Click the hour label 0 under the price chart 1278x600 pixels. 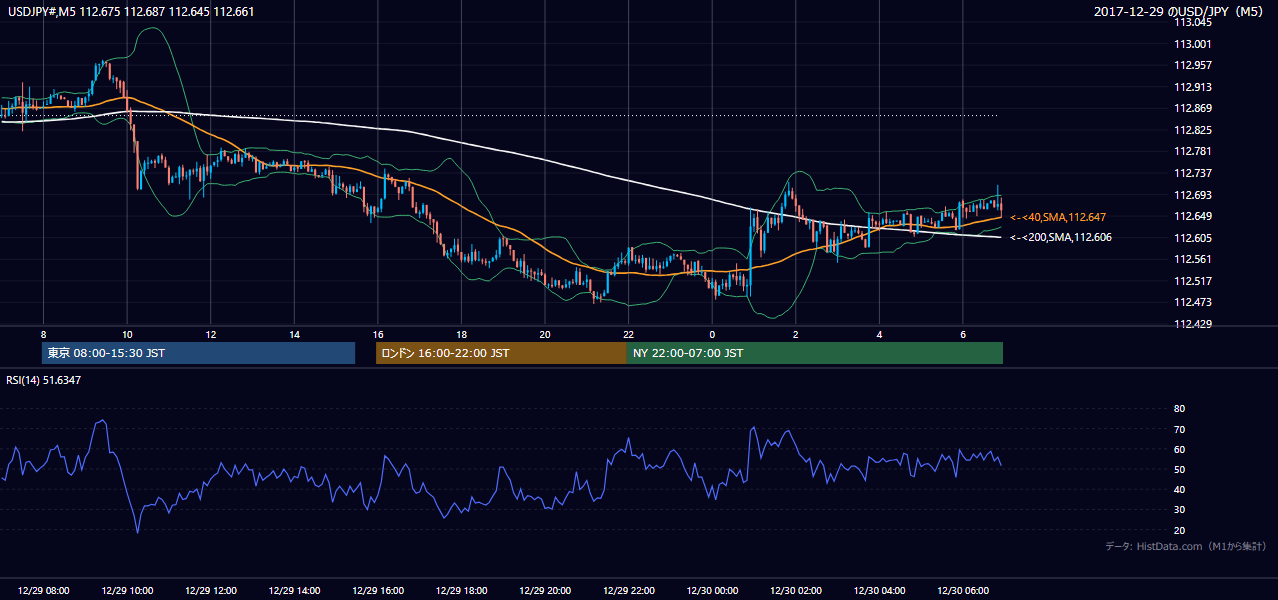(712, 333)
